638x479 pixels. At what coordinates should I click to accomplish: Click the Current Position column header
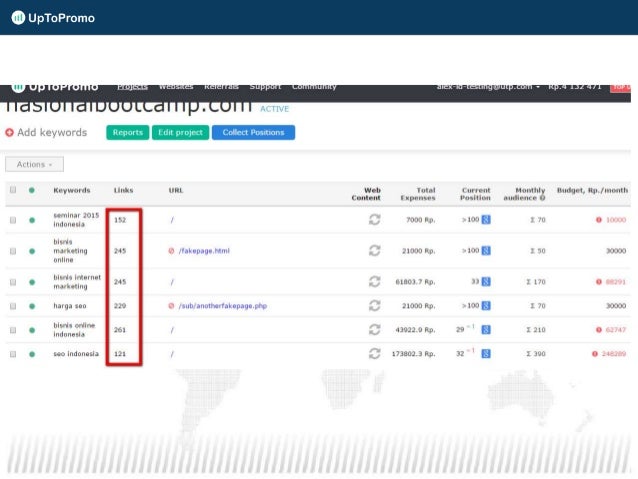[x=475, y=194]
